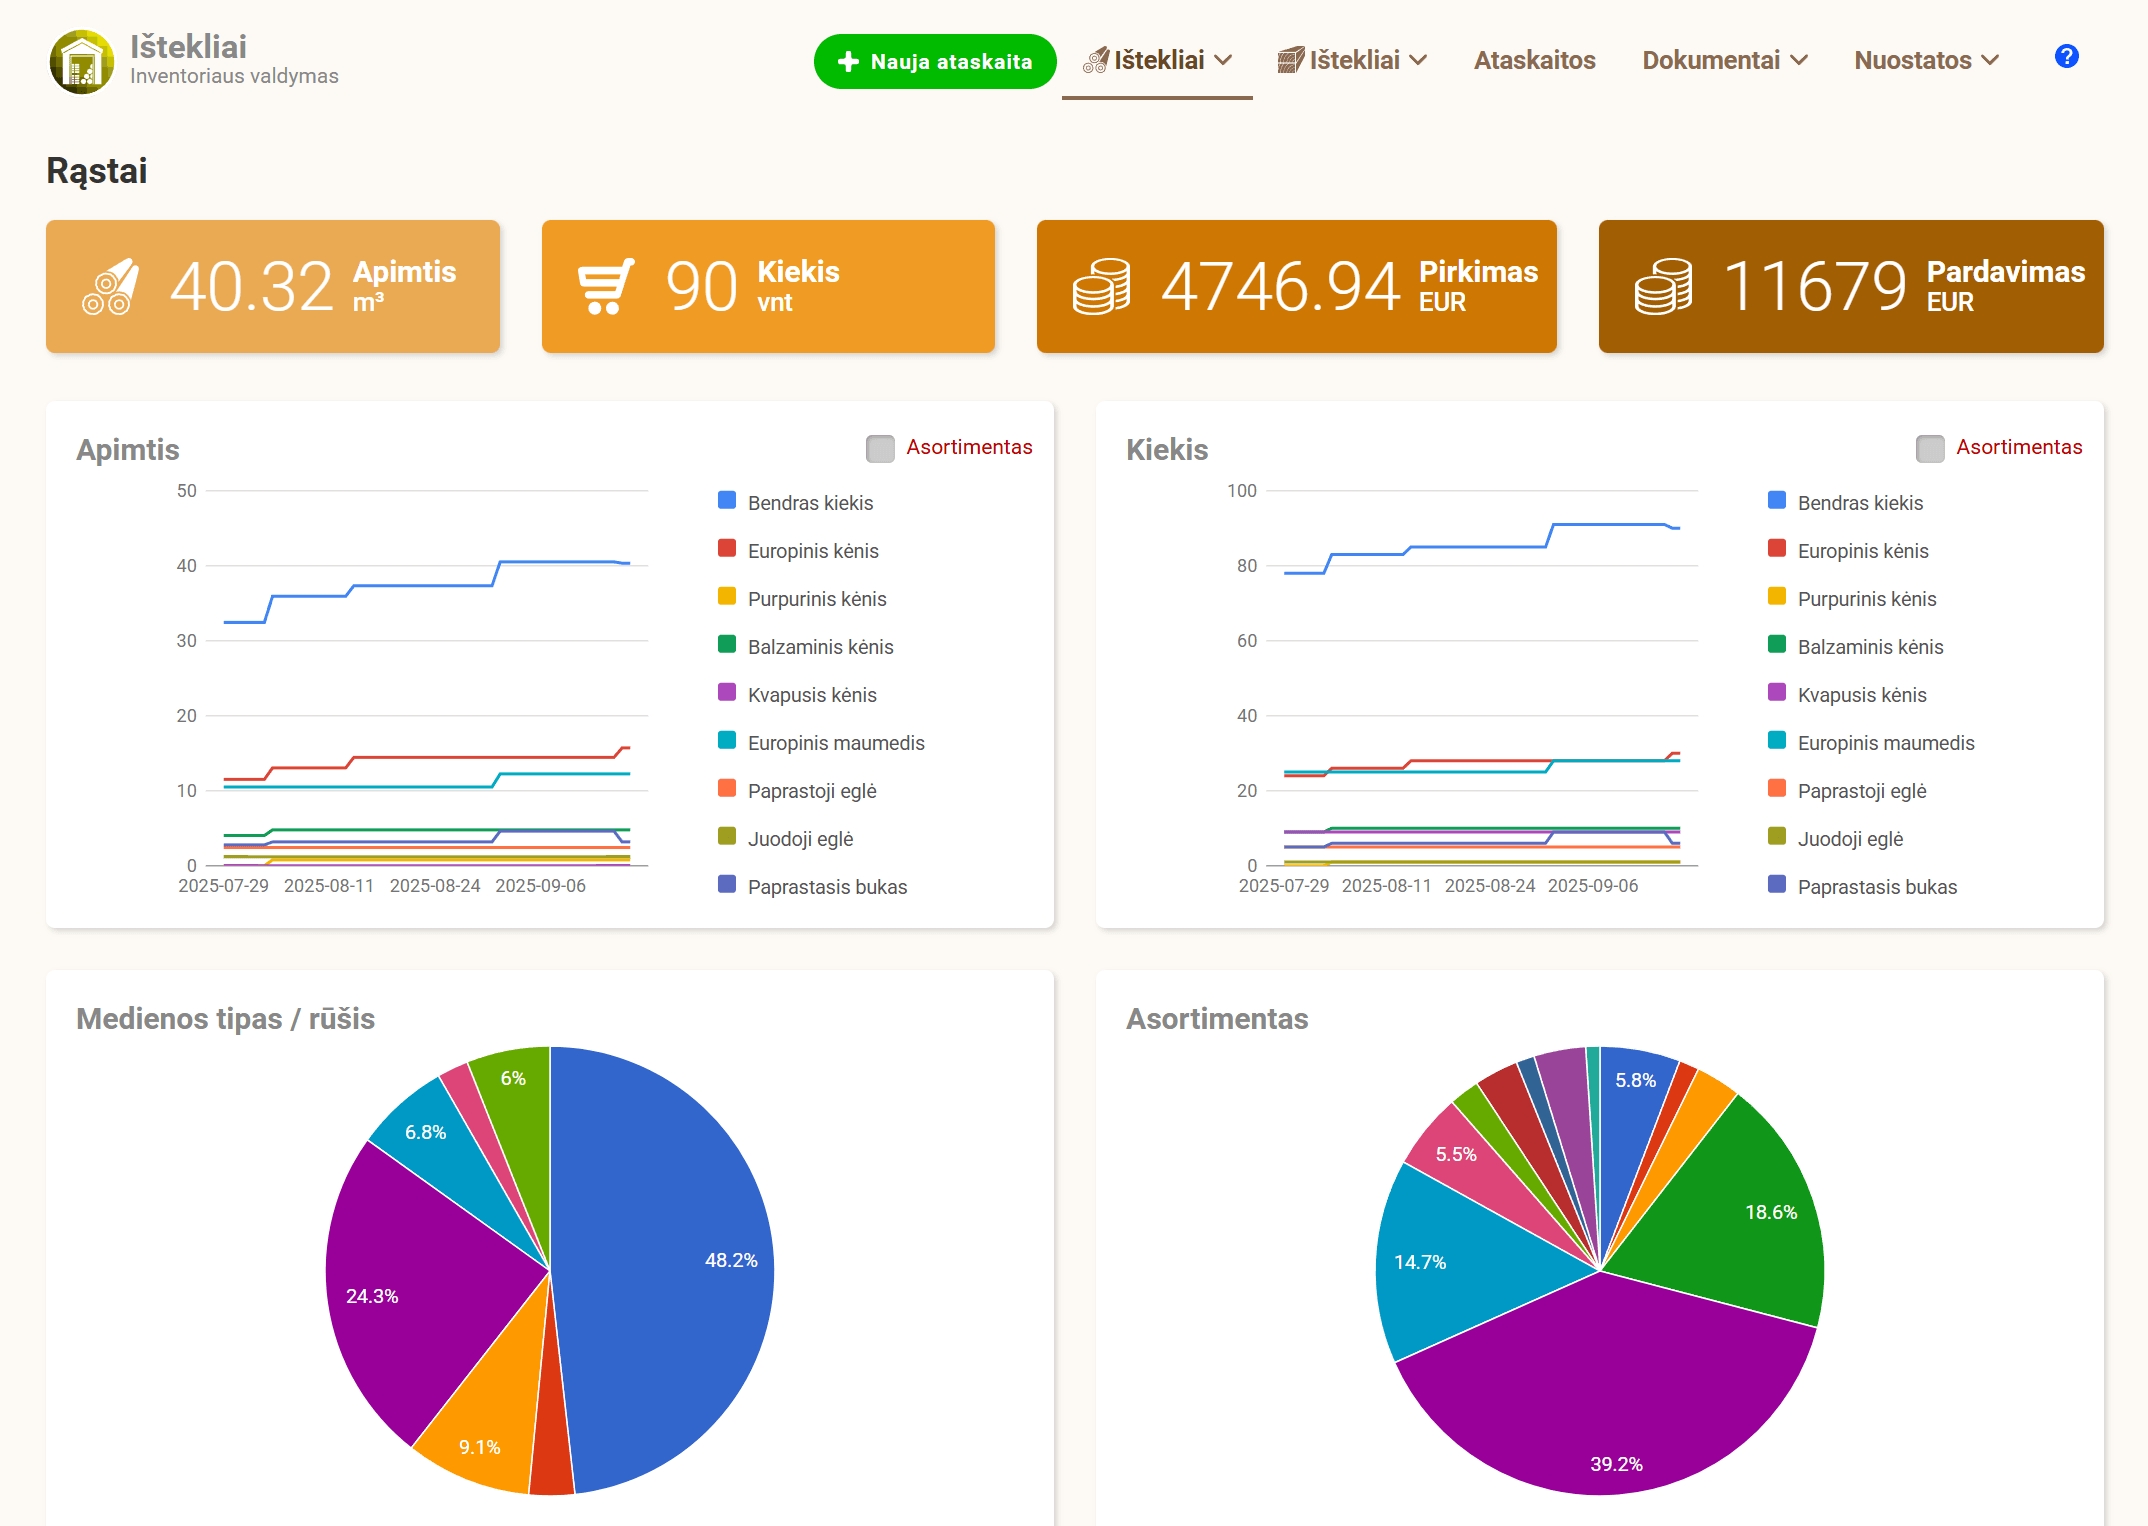This screenshot has width=2148, height=1526.
Task: Click Europinis maumedis legend entry in Kiekis chart
Action: click(1871, 742)
